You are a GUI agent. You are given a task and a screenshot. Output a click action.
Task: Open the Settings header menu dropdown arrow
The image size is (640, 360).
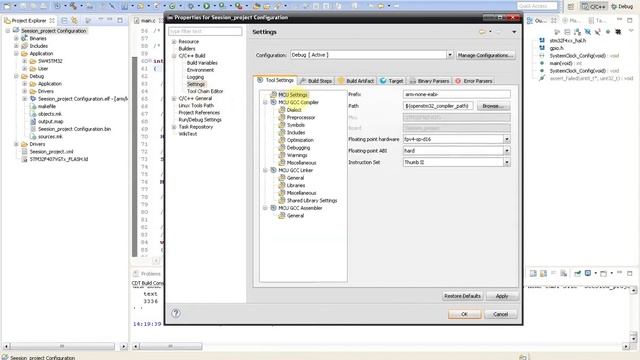pyautogui.click(x=514, y=32)
